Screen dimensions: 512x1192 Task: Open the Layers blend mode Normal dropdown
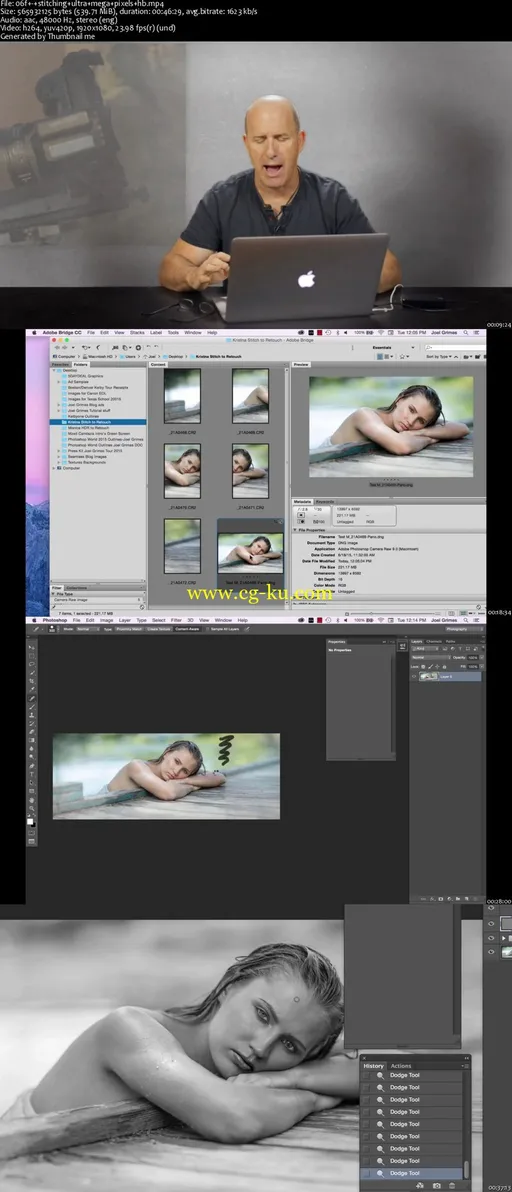click(x=431, y=658)
